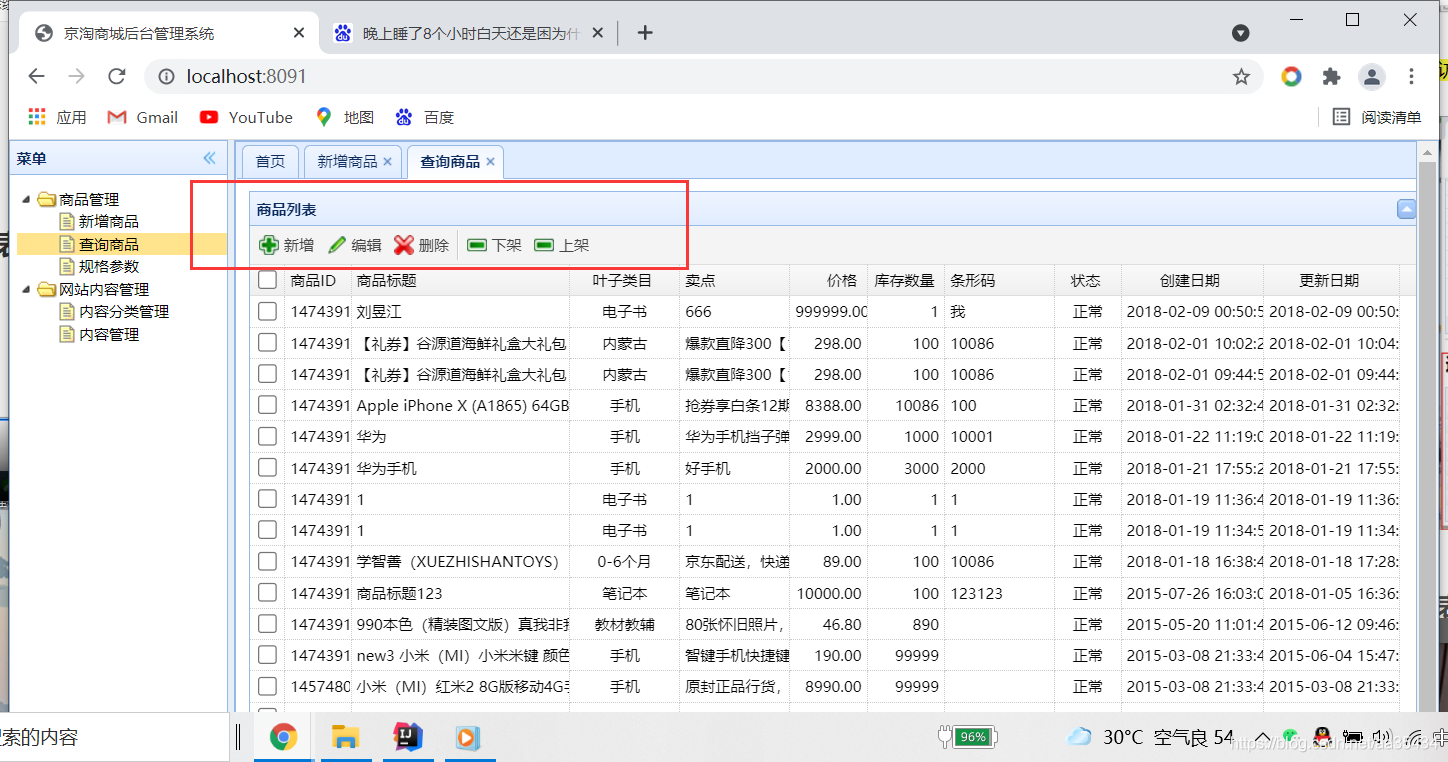
Task: Open the 应用 apps shortcut
Action: [x=57, y=117]
